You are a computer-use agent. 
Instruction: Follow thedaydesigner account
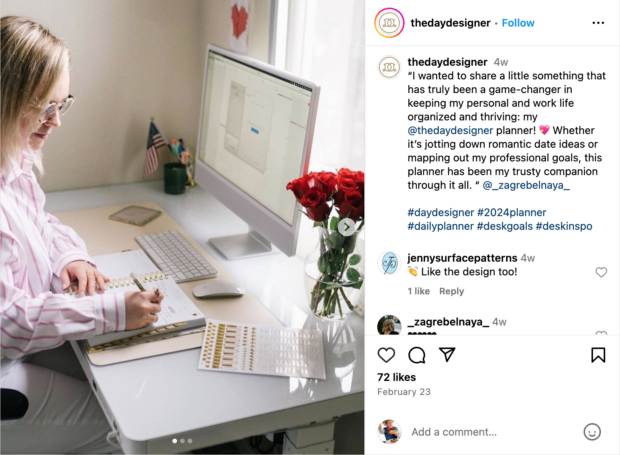click(x=518, y=23)
